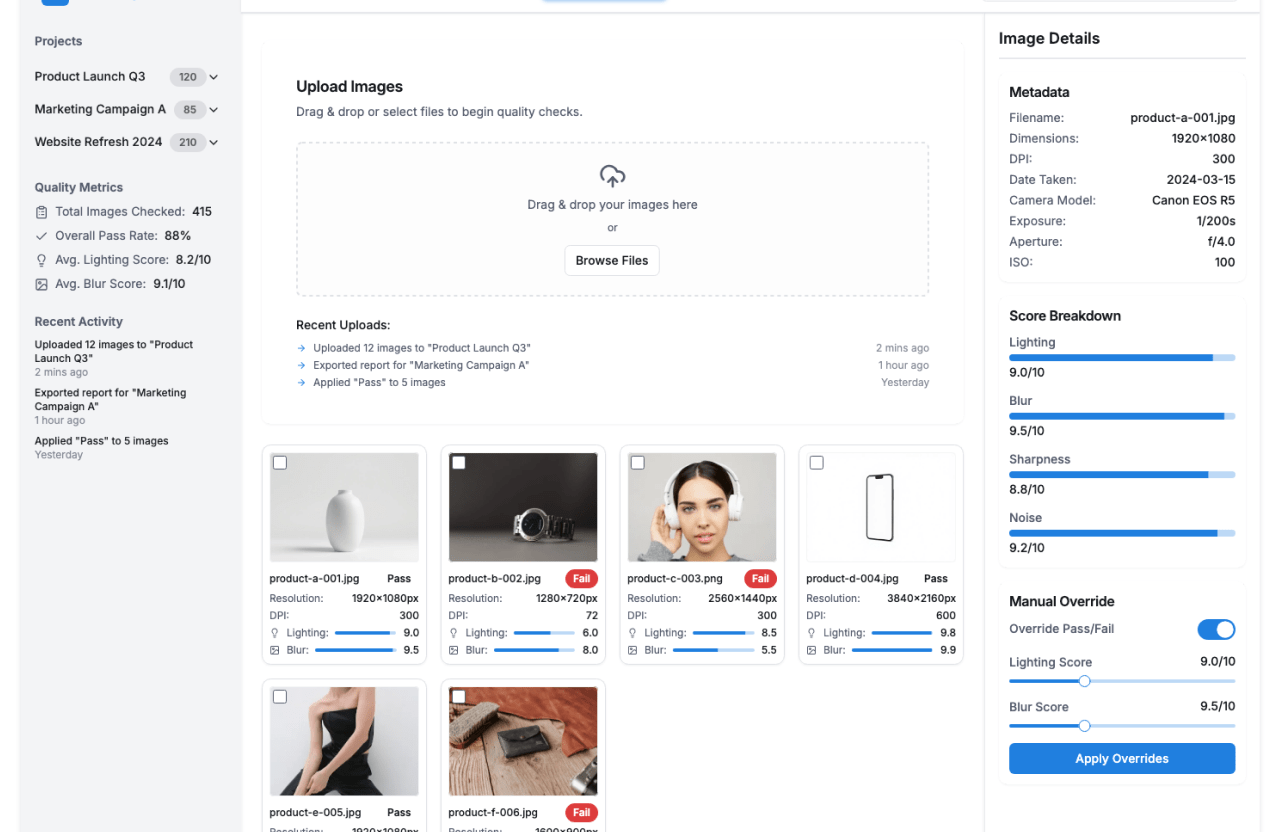Click the checkmark icon next to Overall Pass Rate
Screen dimensions: 1280x832
(x=41, y=236)
